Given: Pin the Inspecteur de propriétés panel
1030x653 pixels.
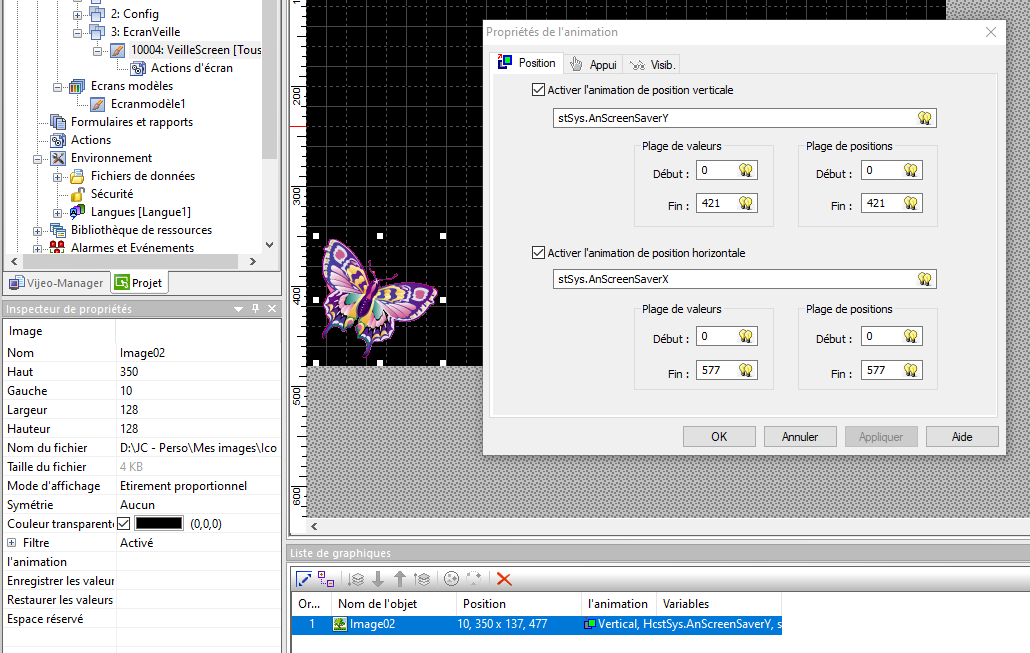Looking at the screenshot, I should pyautogui.click(x=256, y=309).
